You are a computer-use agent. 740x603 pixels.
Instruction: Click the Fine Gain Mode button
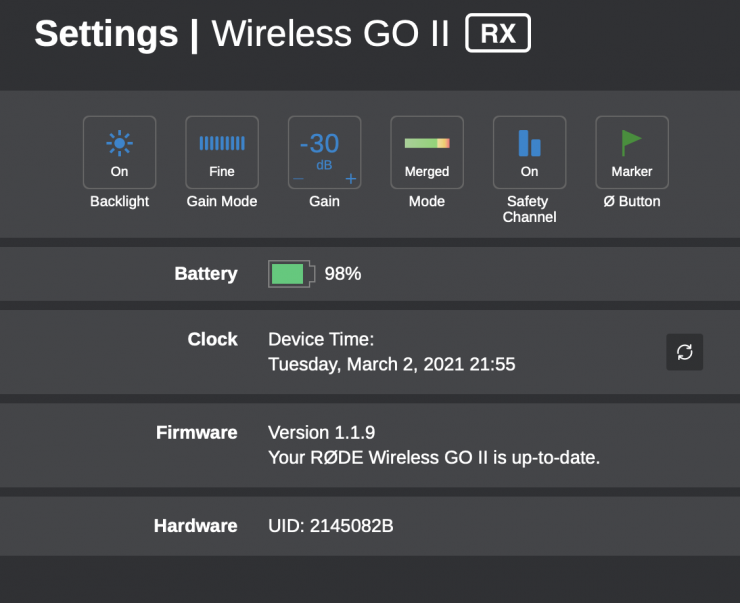coord(222,153)
